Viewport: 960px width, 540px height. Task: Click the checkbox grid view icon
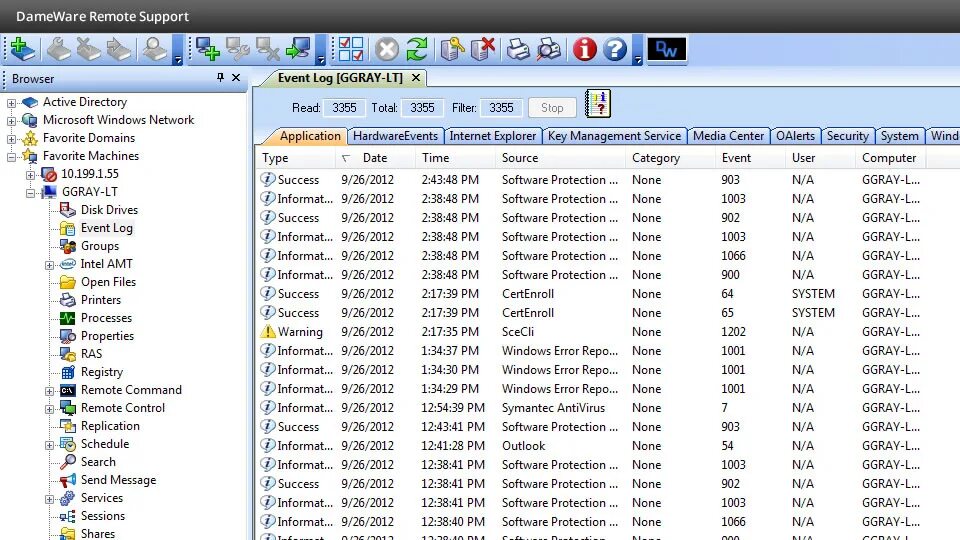click(351, 49)
